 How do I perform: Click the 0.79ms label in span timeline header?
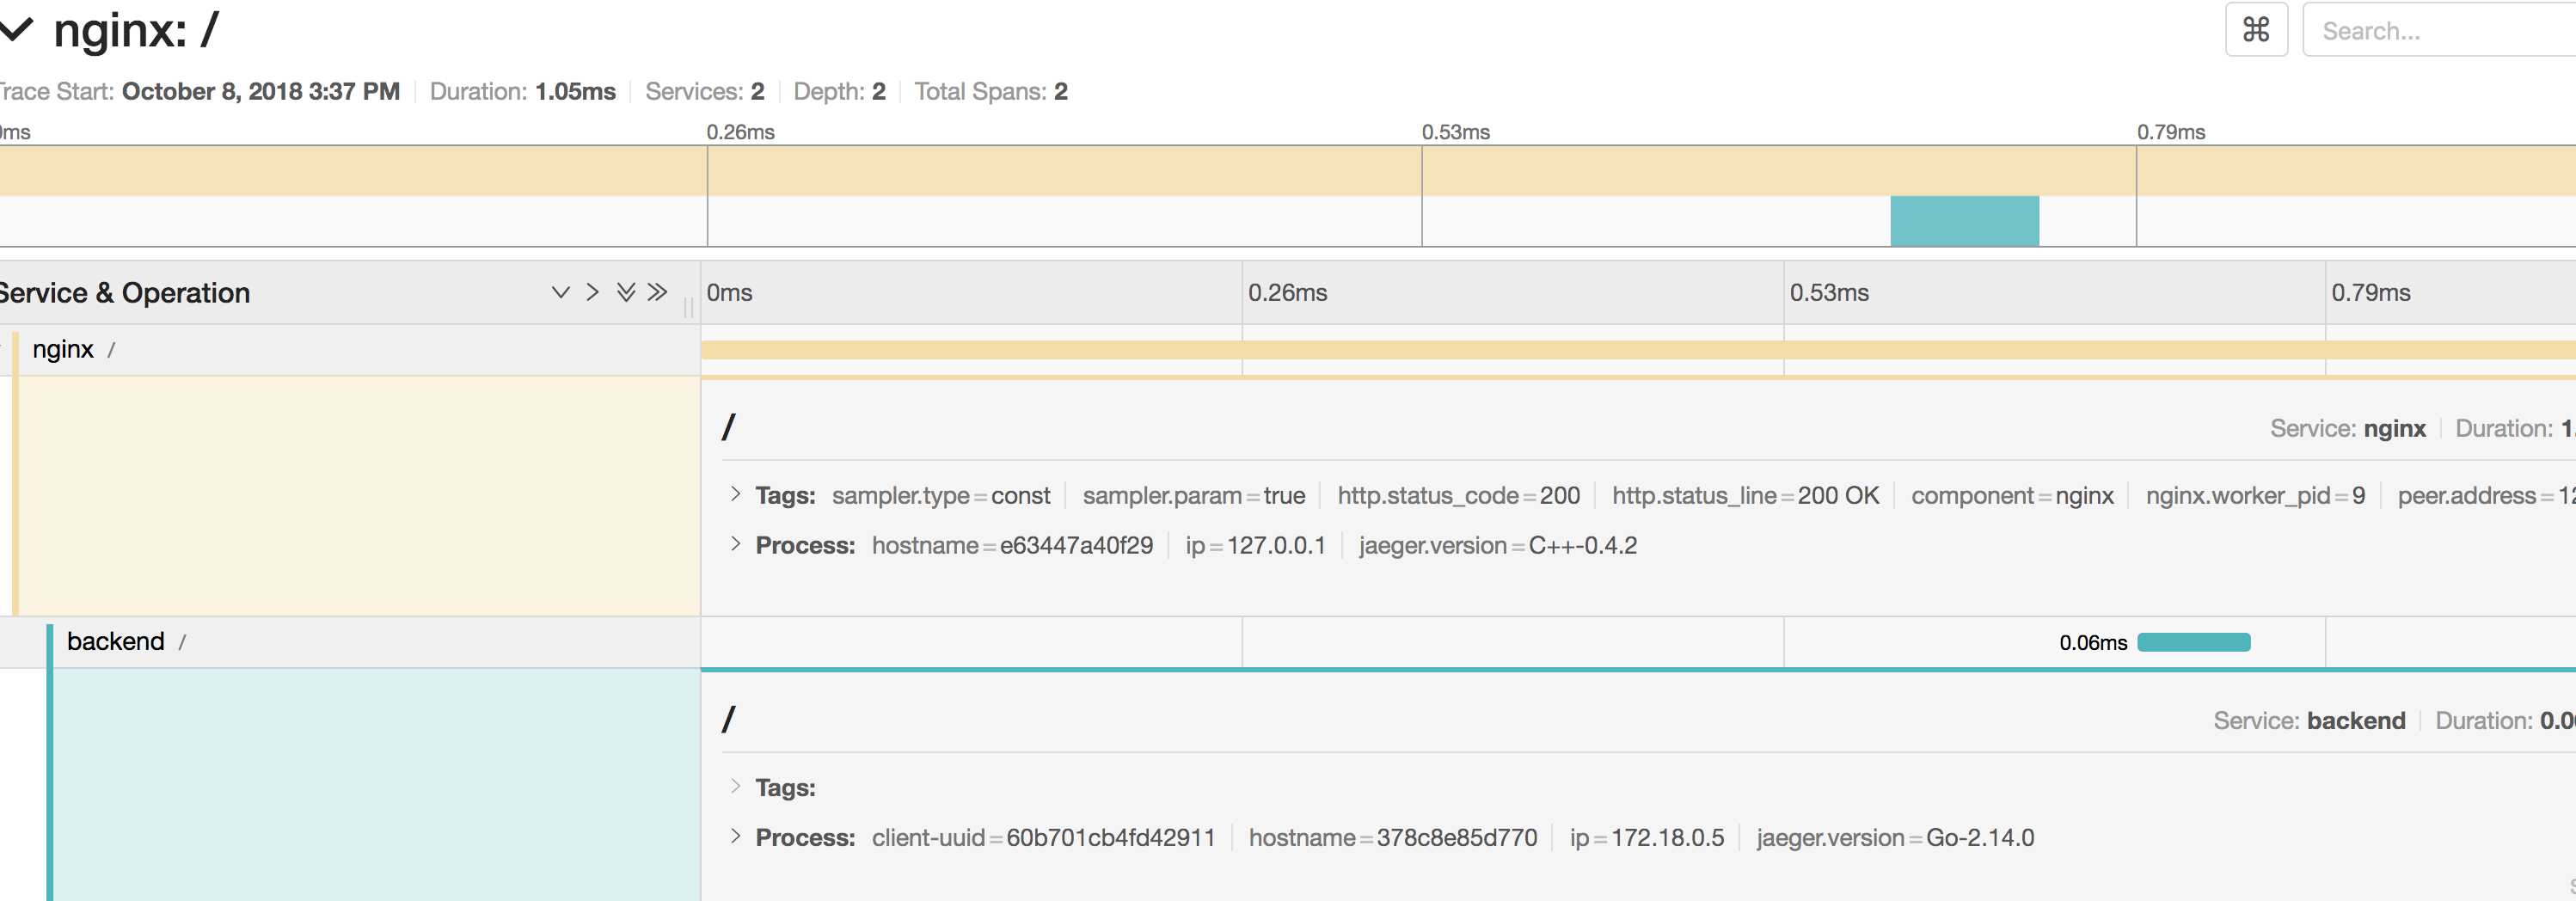tap(2371, 293)
